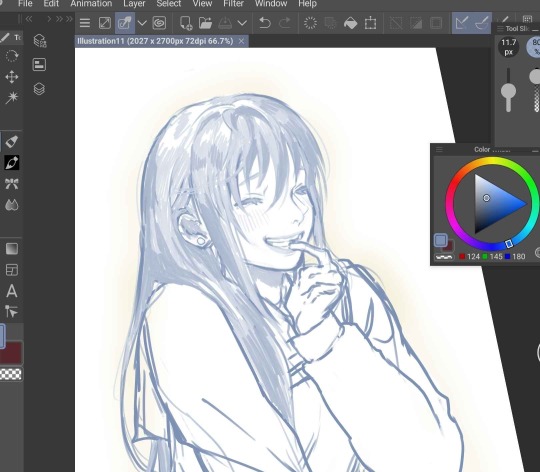Open the Layer menu
540x472 pixels.
click(x=134, y=4)
